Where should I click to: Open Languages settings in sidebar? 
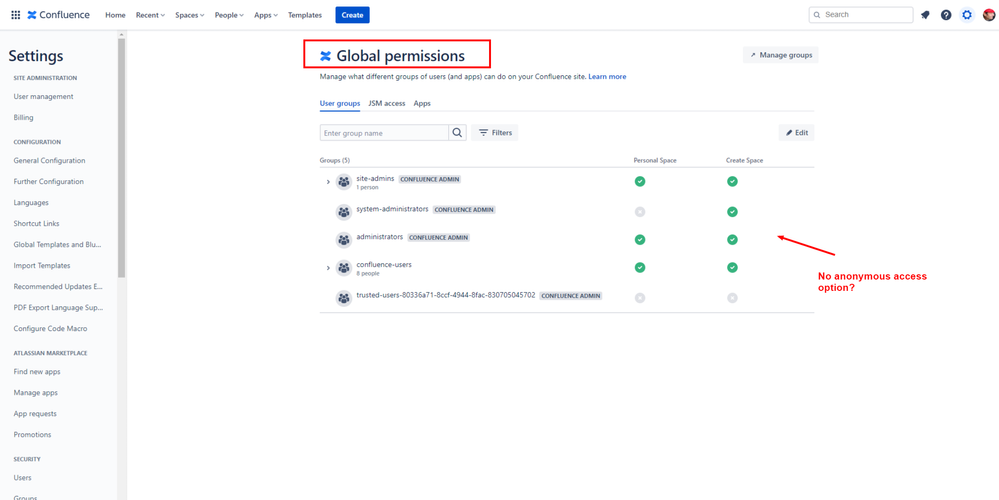31,203
